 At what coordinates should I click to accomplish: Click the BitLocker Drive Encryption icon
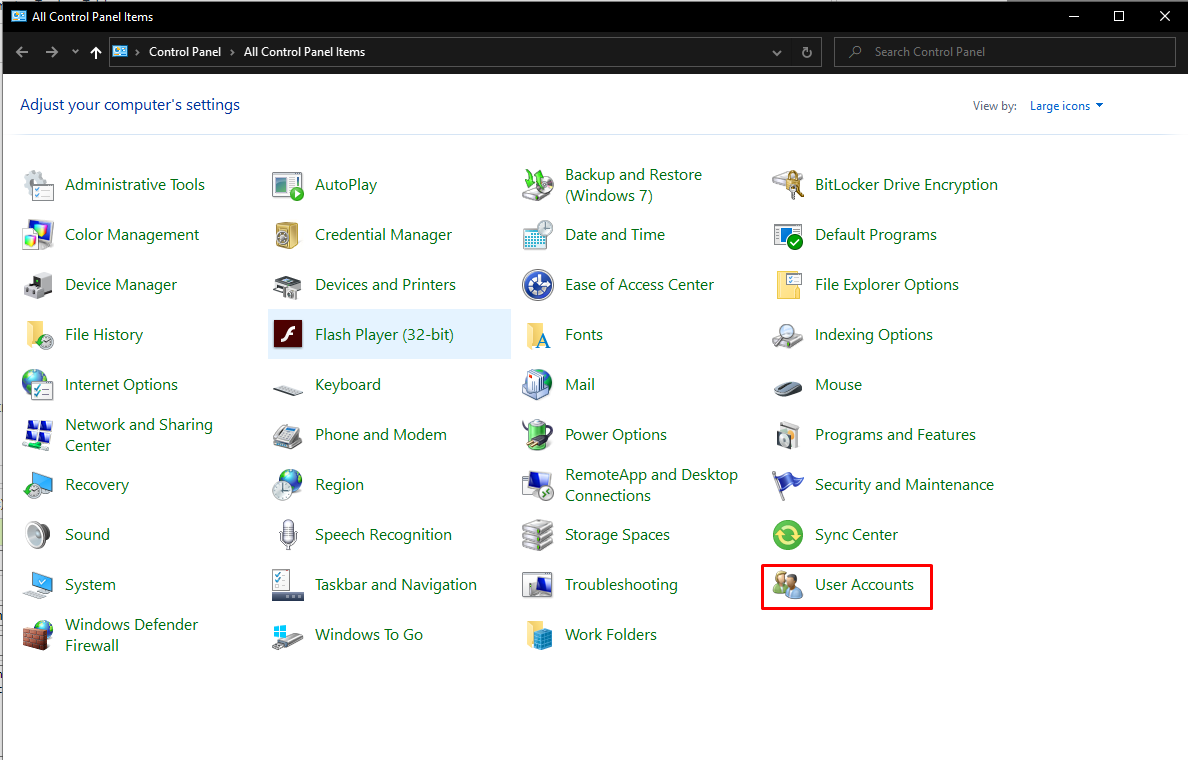(788, 185)
